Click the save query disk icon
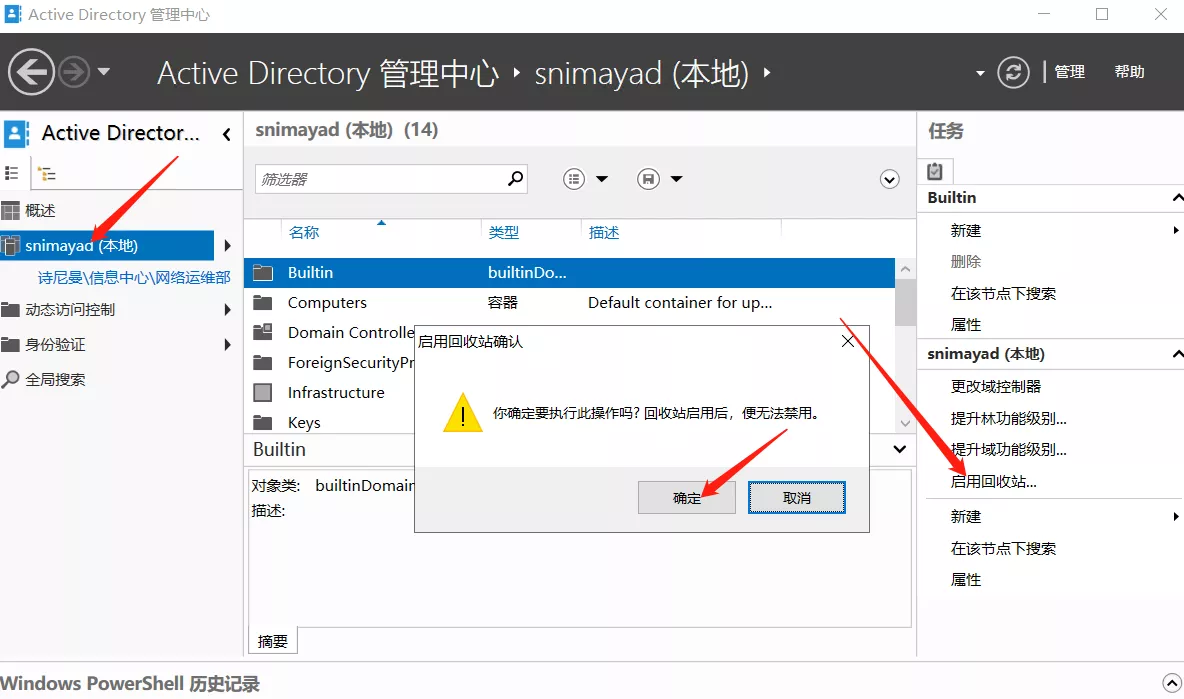The image size is (1184, 699). click(649, 179)
